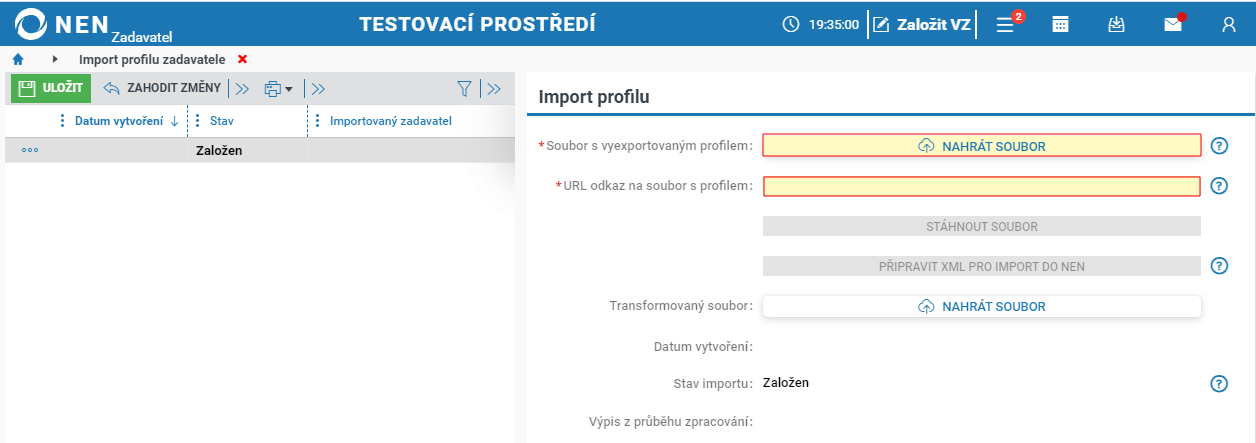Open help next to profile file upload
The height and width of the screenshot is (443, 1256).
pos(1218,146)
